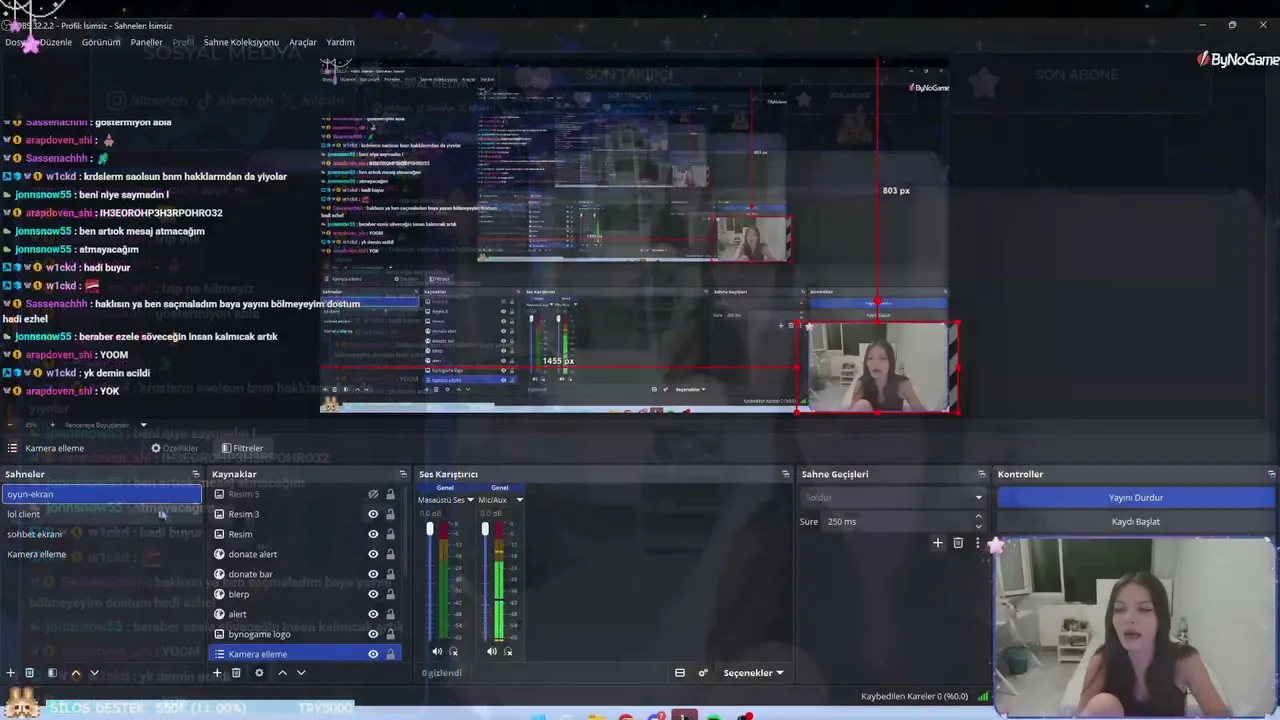Open the Mic/Aux channel dropdown
The width and height of the screenshot is (1280, 720).
point(500,500)
